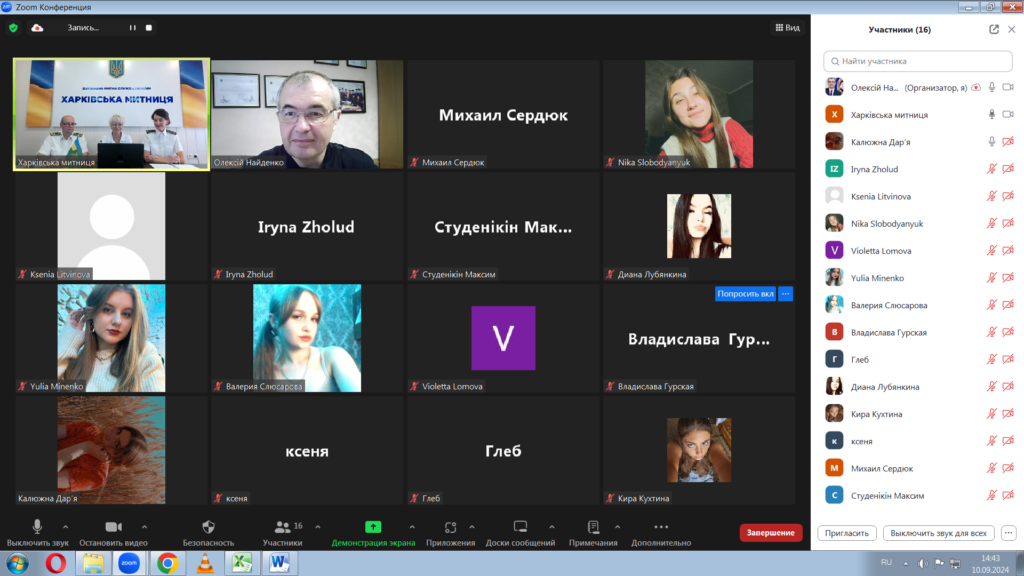Toggle the Участники panel button

(x=283, y=532)
